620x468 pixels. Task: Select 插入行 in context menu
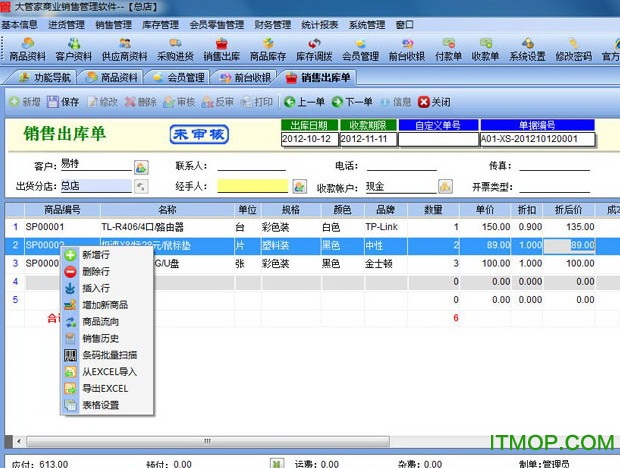click(107, 288)
